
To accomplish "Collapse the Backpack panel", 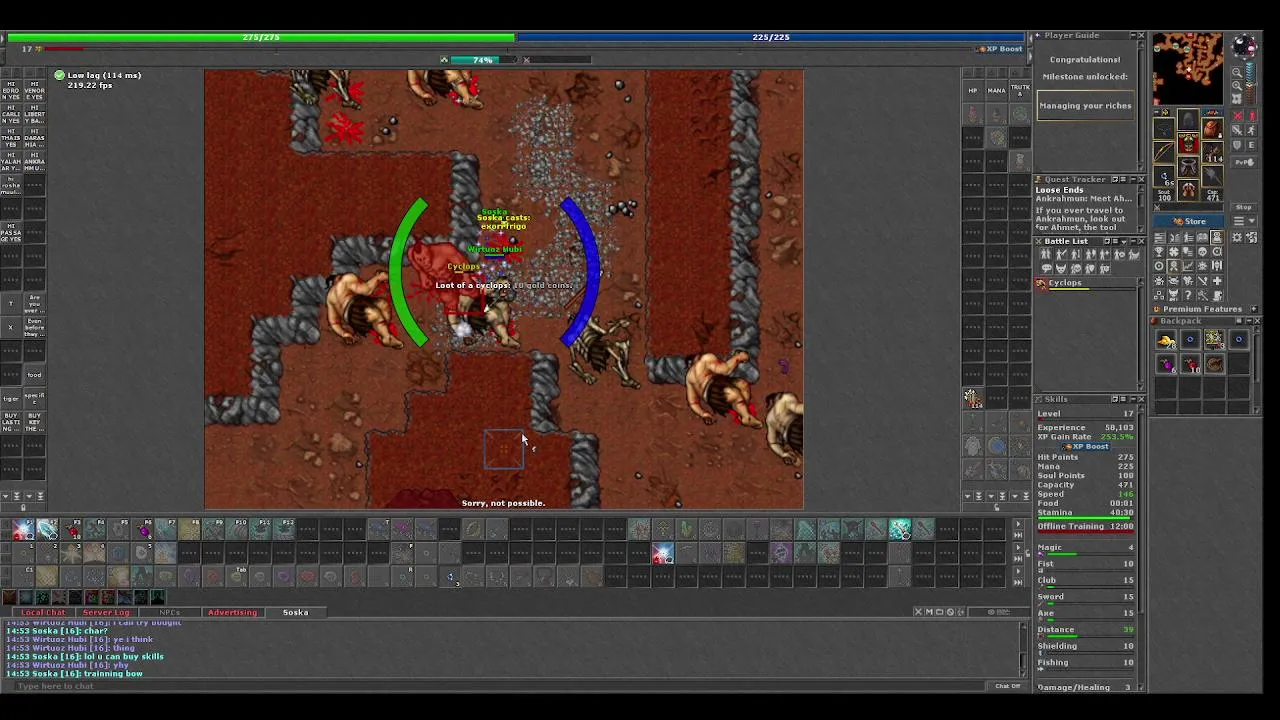I will tap(1249, 321).
